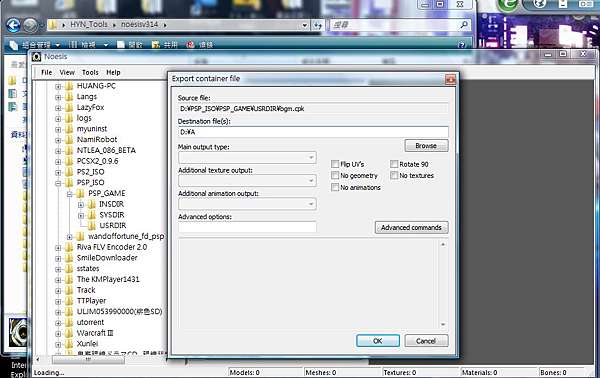
Task: Tick the No animations checkbox
Action: pos(335,187)
